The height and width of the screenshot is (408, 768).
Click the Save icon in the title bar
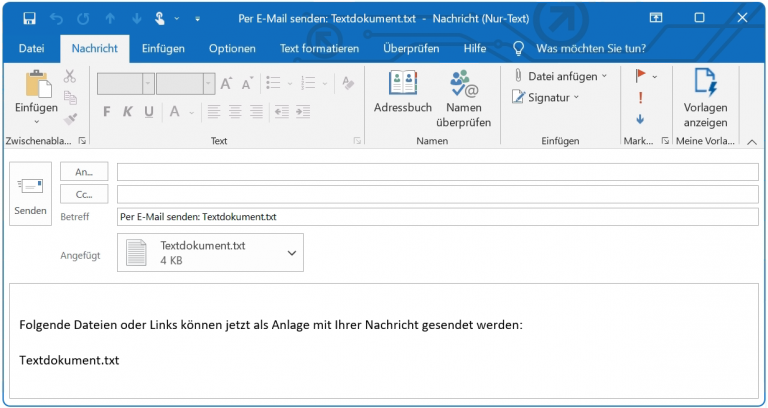click(29, 18)
